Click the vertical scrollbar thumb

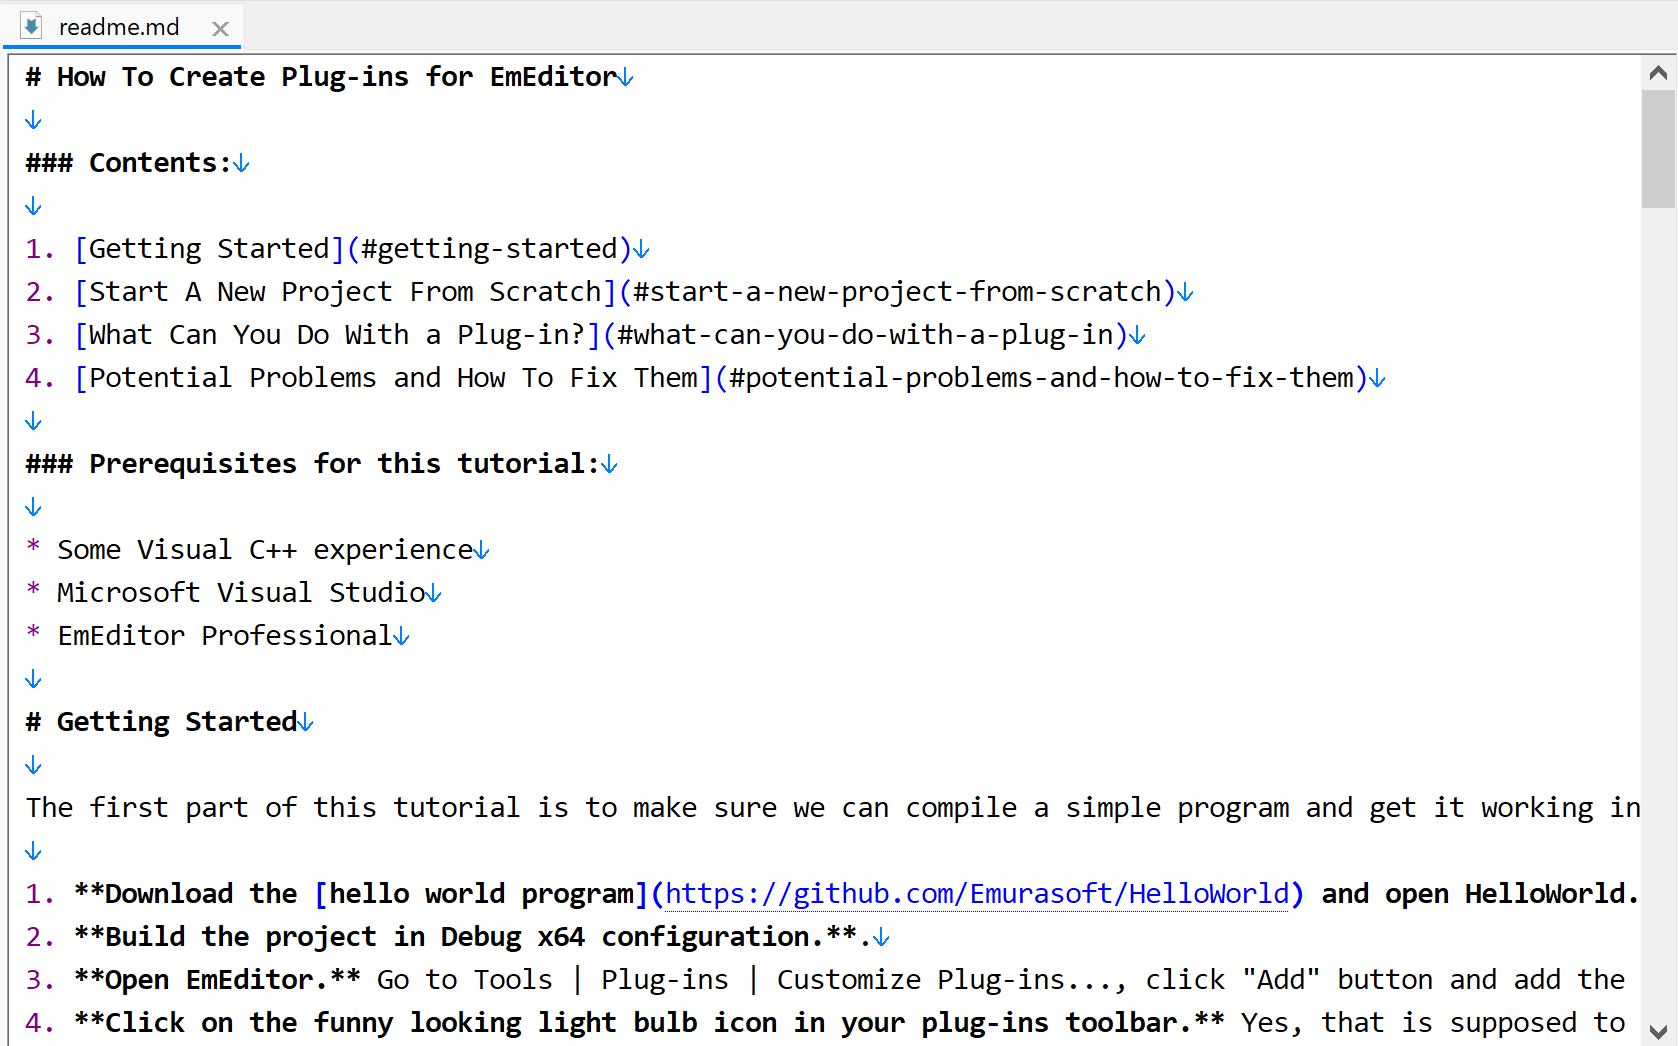[x=1658, y=149]
